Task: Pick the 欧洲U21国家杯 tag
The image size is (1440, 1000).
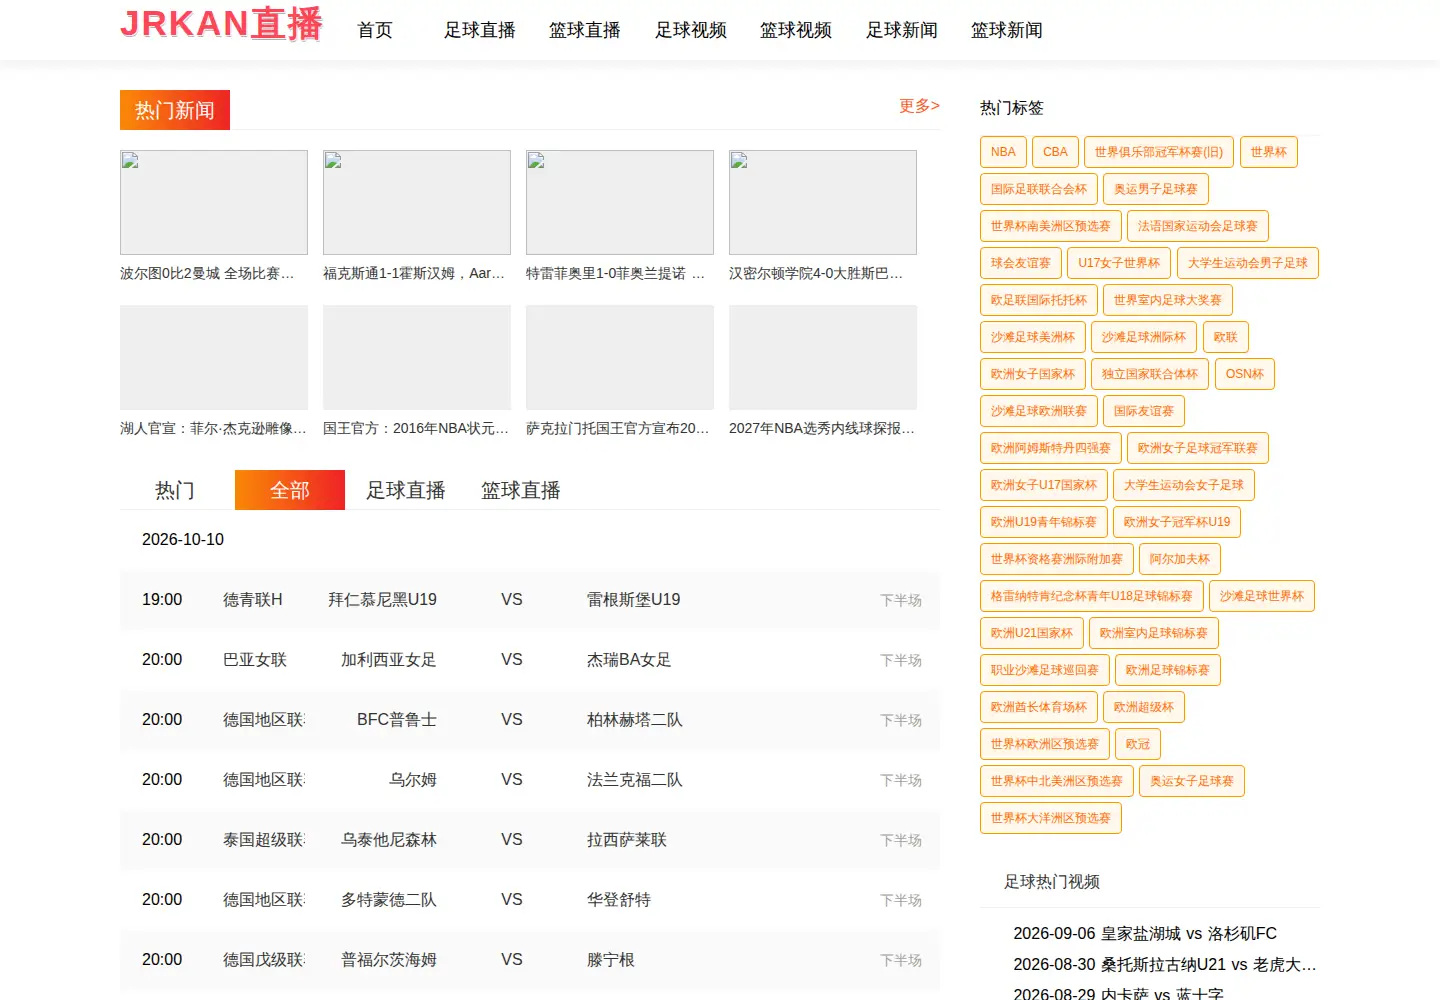Action: tap(1032, 633)
